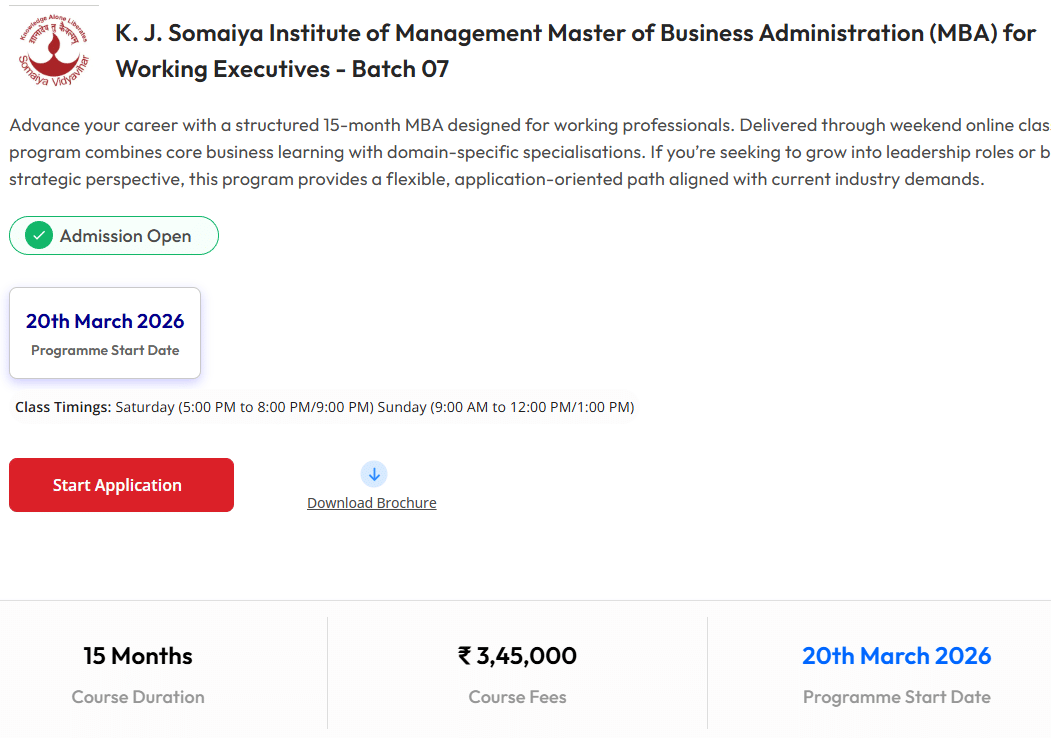The height and width of the screenshot is (738, 1051).
Task: Select the Admission Open status text
Action: pyautogui.click(x=125, y=236)
